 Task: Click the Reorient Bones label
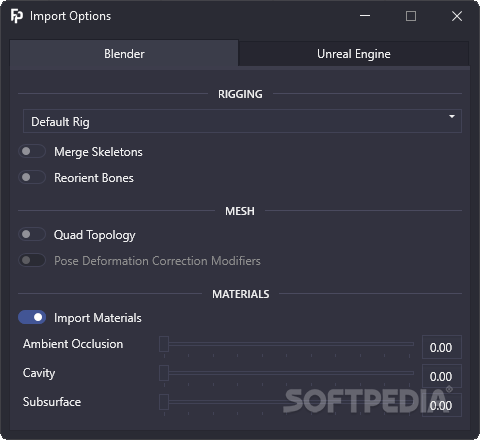point(94,178)
